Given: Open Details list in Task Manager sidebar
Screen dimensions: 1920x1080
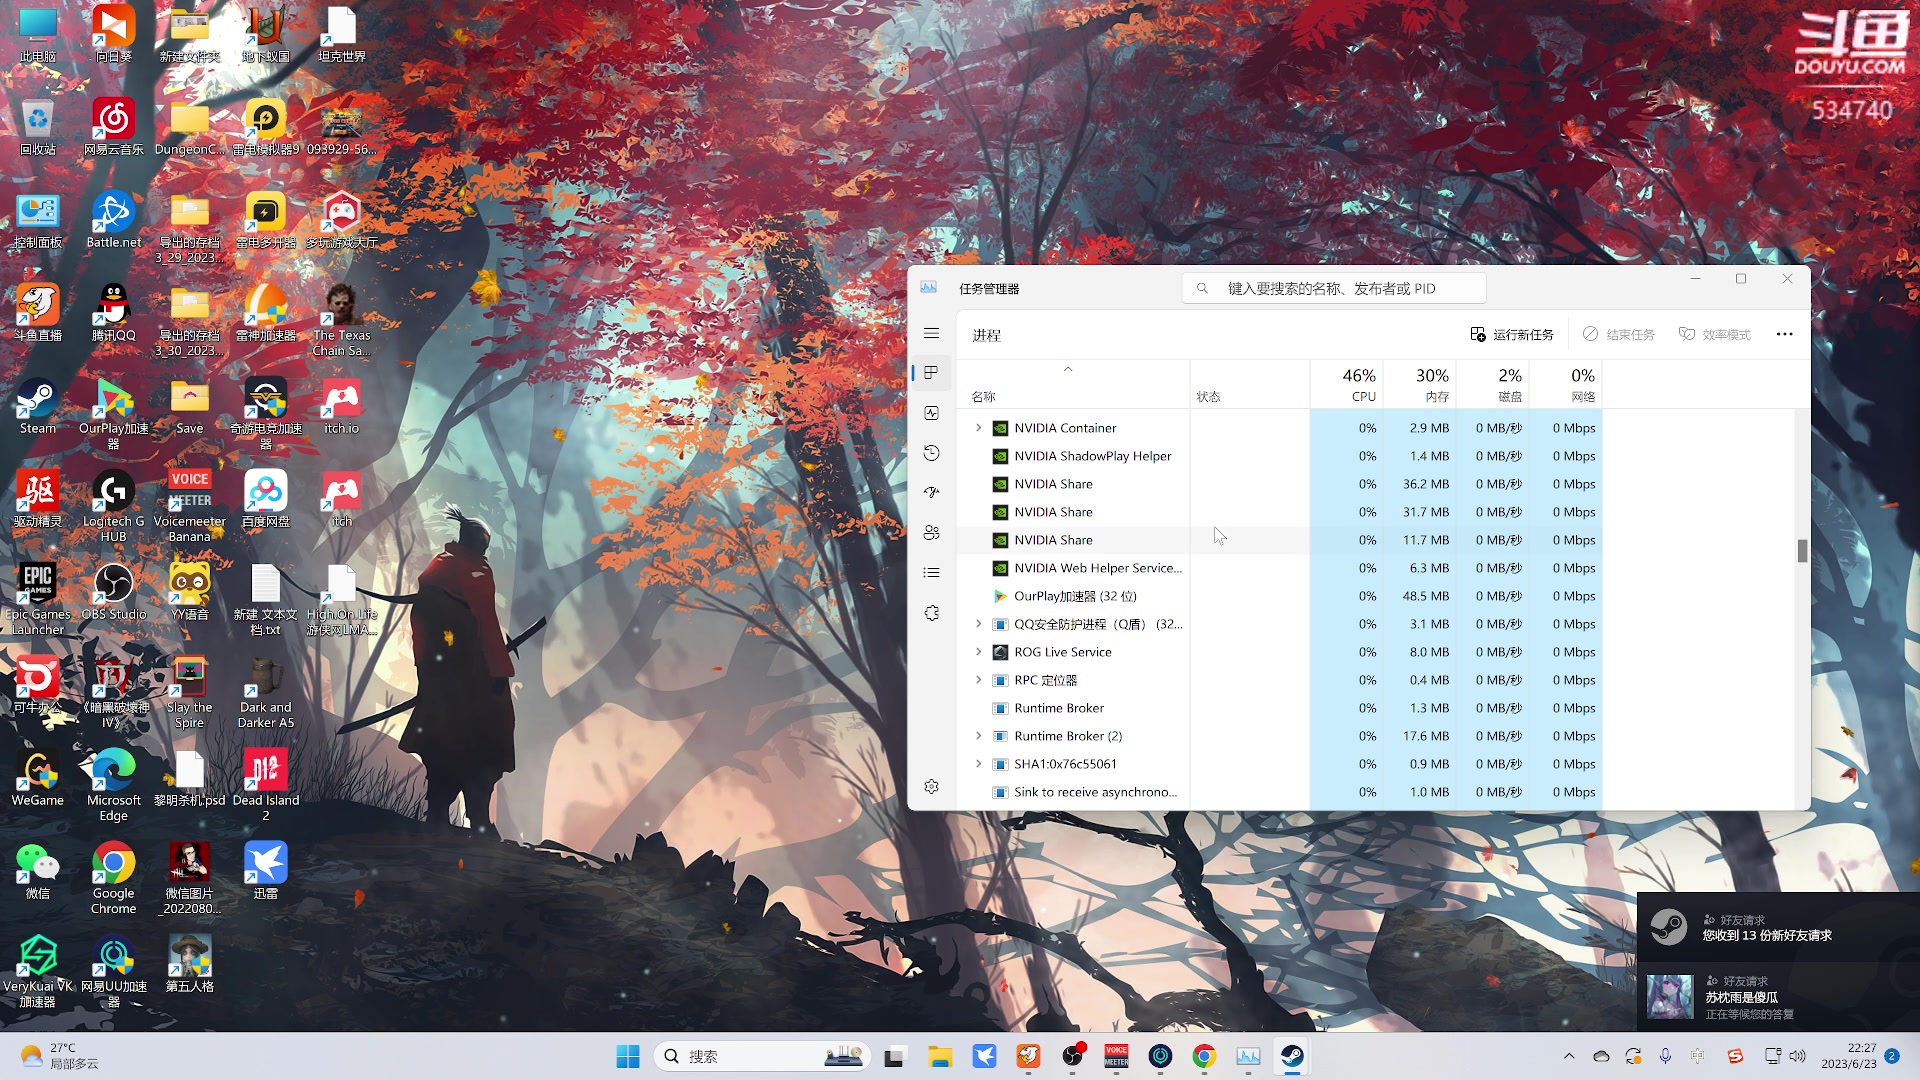Looking at the screenshot, I should [x=931, y=573].
